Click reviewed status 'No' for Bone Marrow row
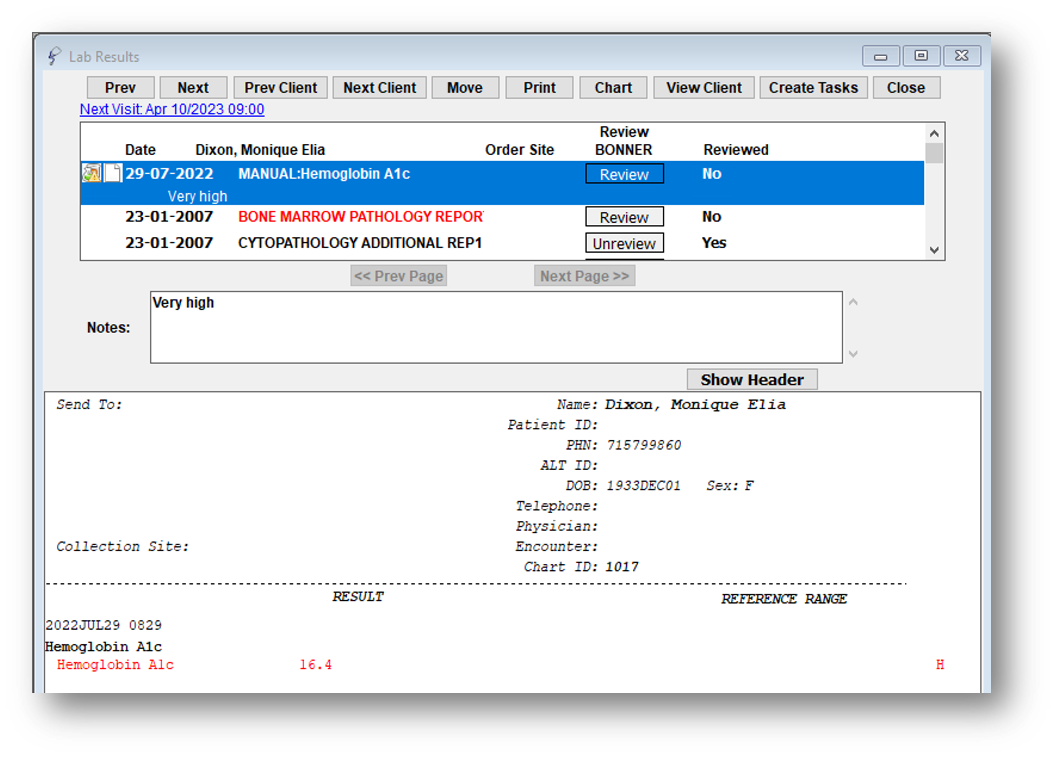Image resolution: width=1056 pixels, height=758 pixels. click(712, 217)
